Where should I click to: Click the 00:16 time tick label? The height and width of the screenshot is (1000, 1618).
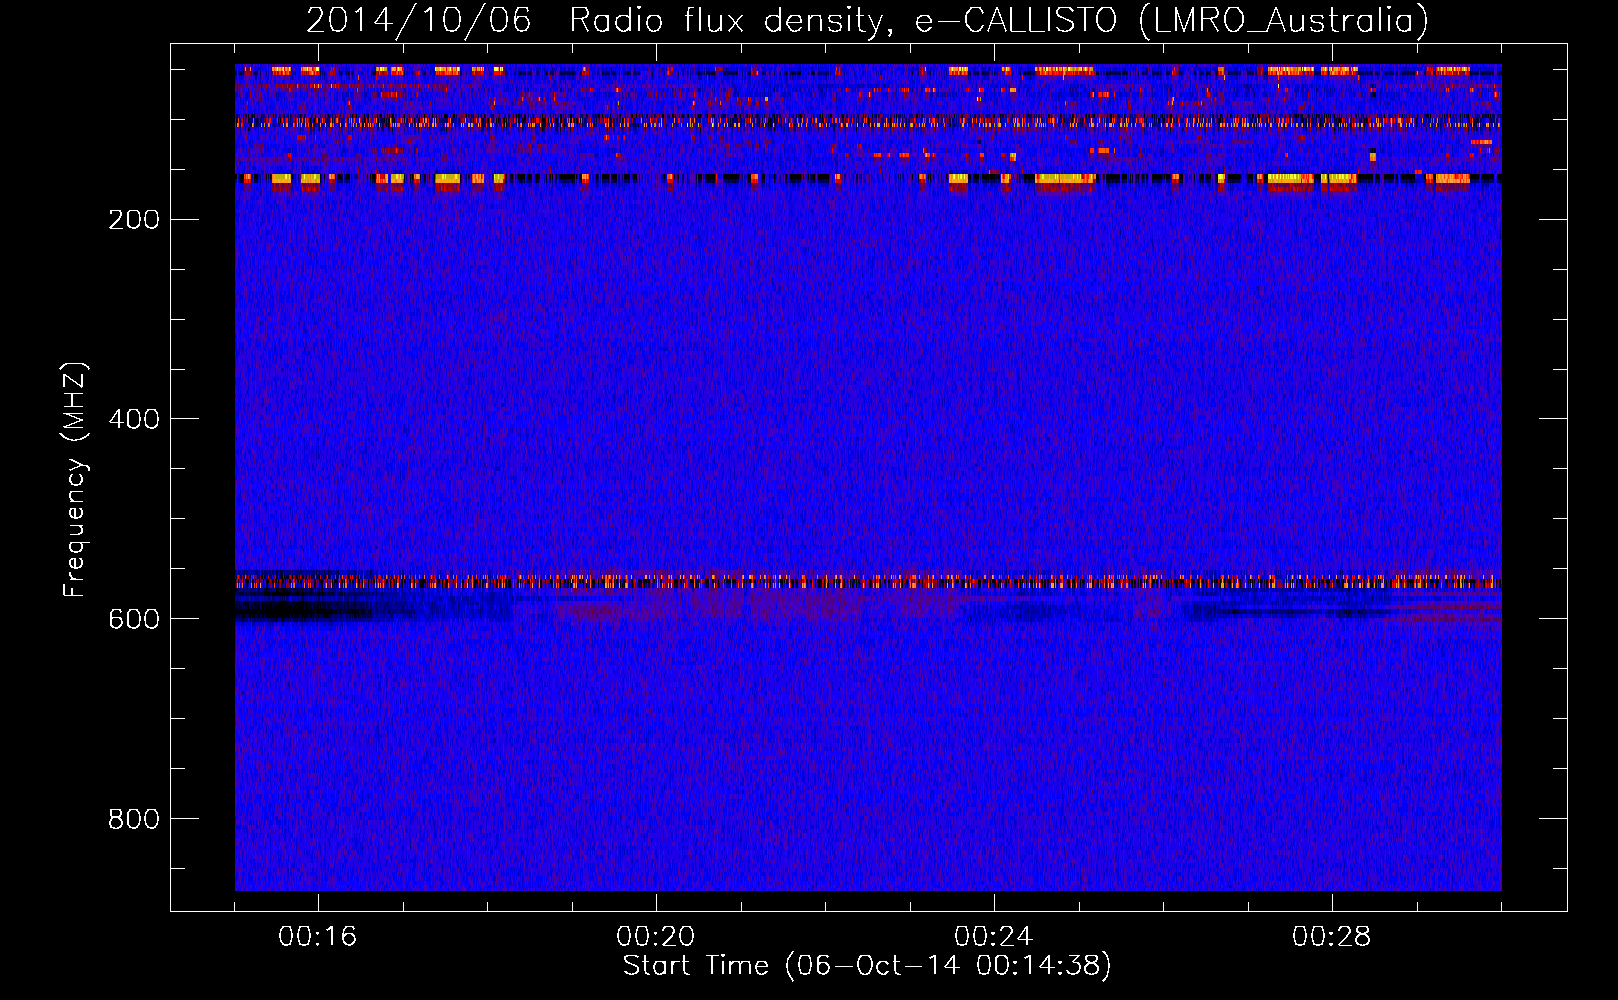[x=318, y=937]
